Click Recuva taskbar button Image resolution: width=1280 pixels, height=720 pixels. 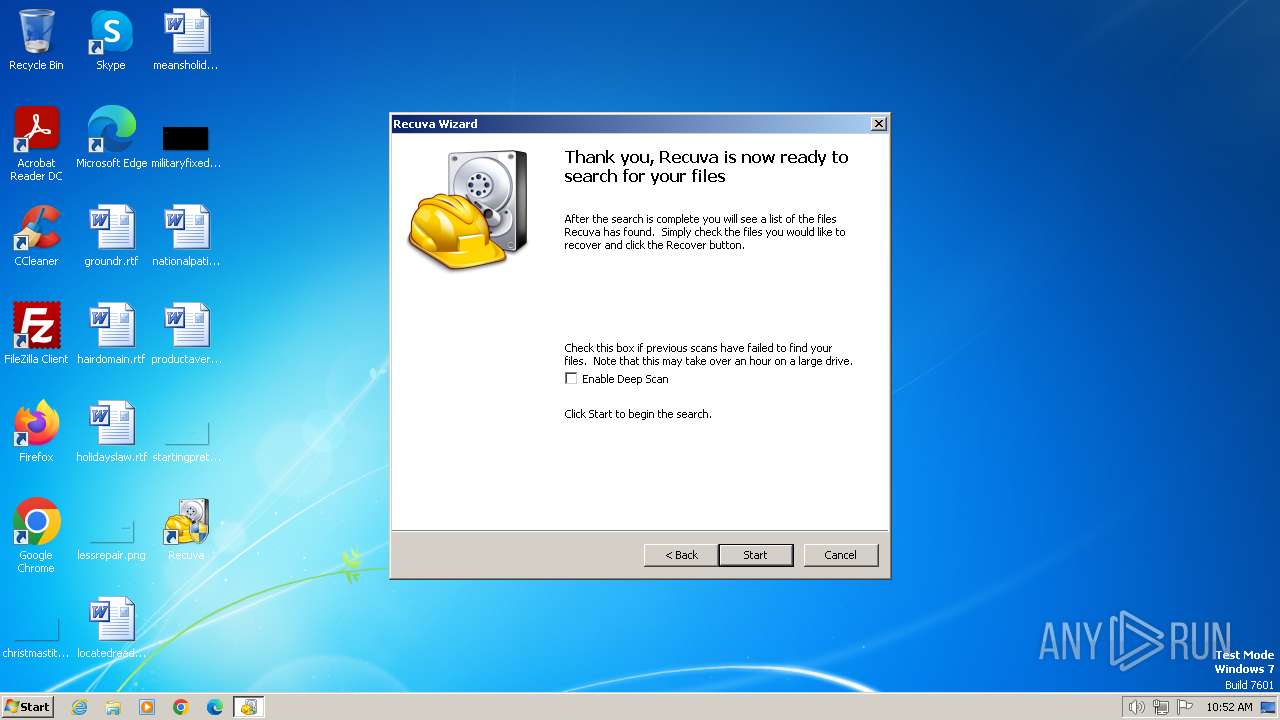[x=249, y=707]
